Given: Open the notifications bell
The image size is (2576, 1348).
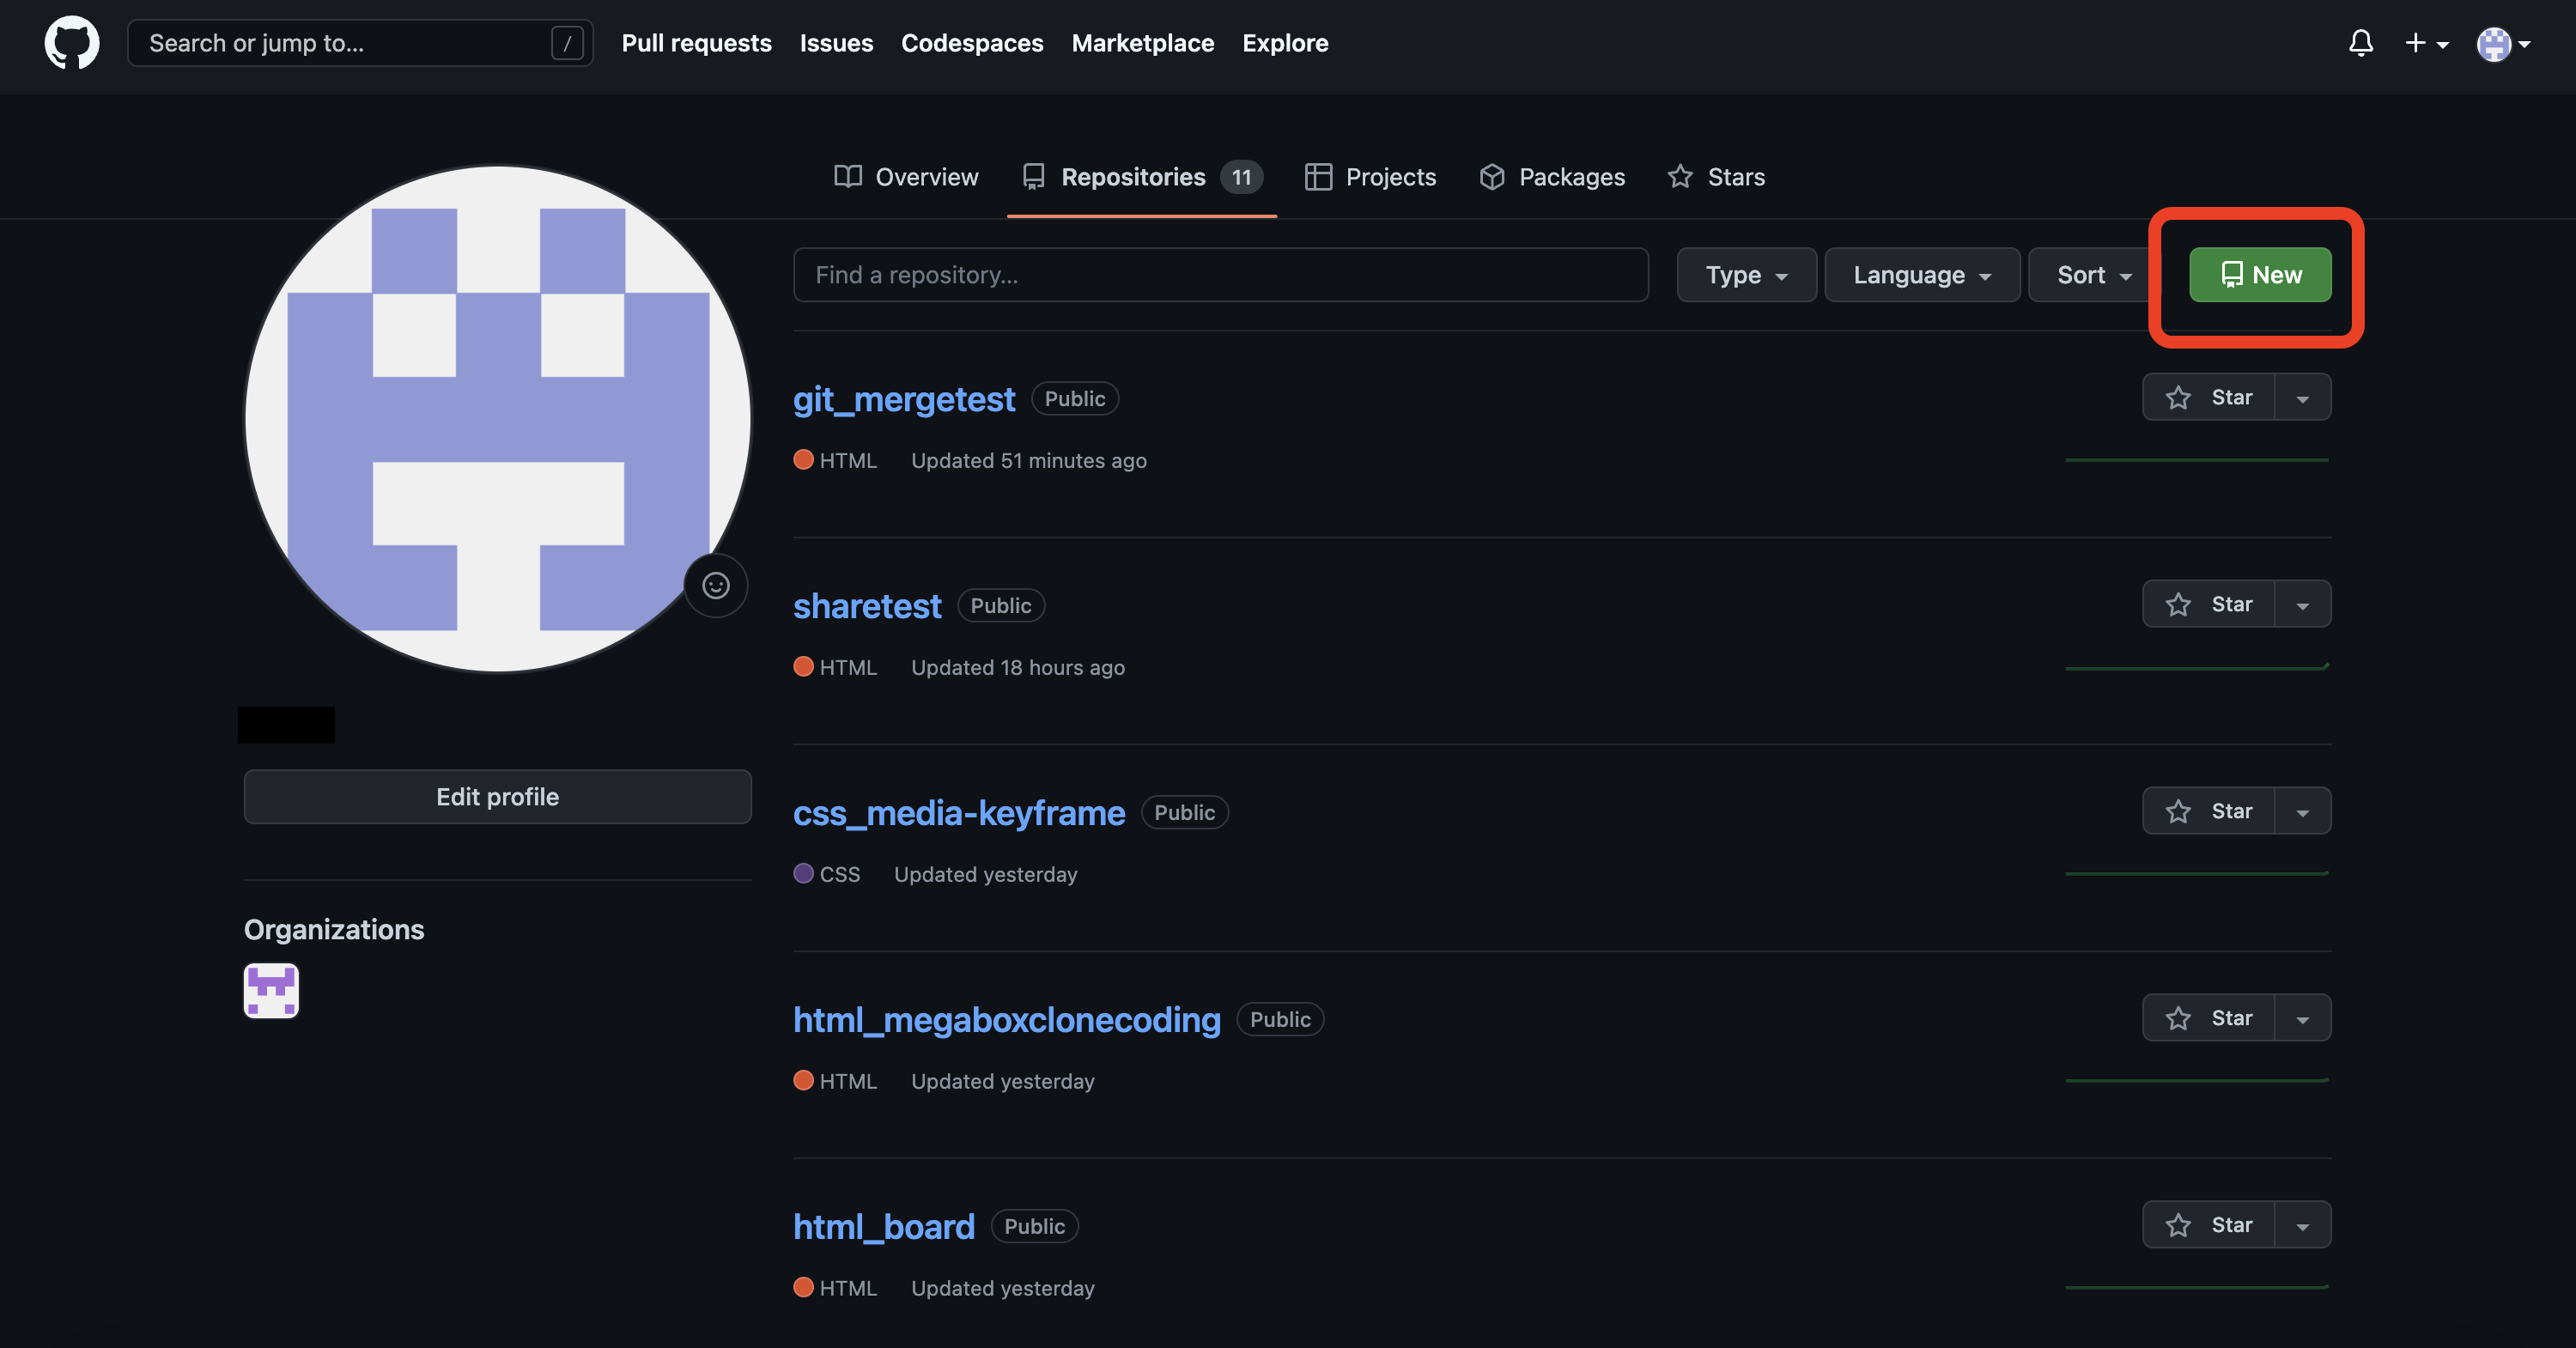Looking at the screenshot, I should pos(2360,43).
